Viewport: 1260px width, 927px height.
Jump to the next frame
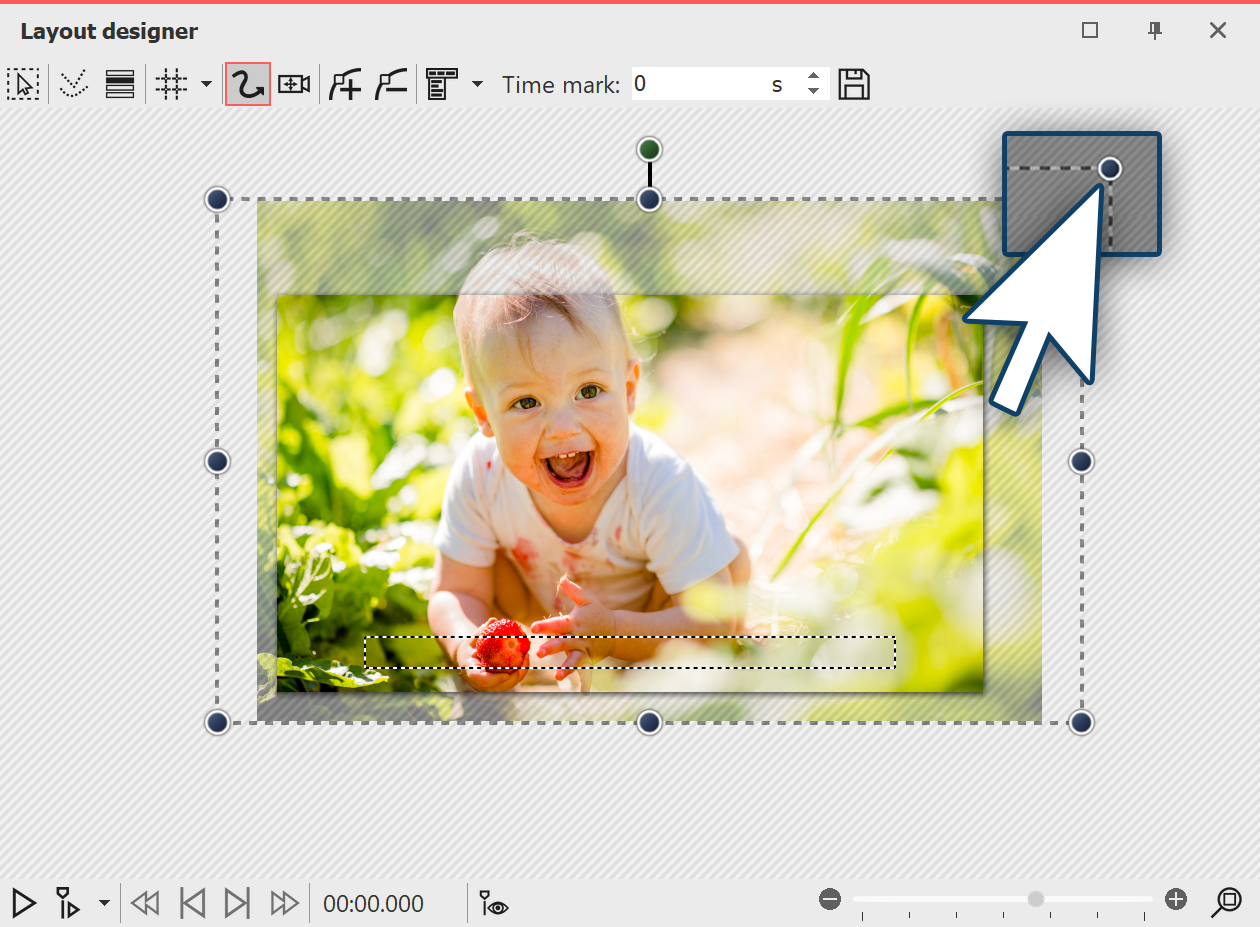coord(237,903)
